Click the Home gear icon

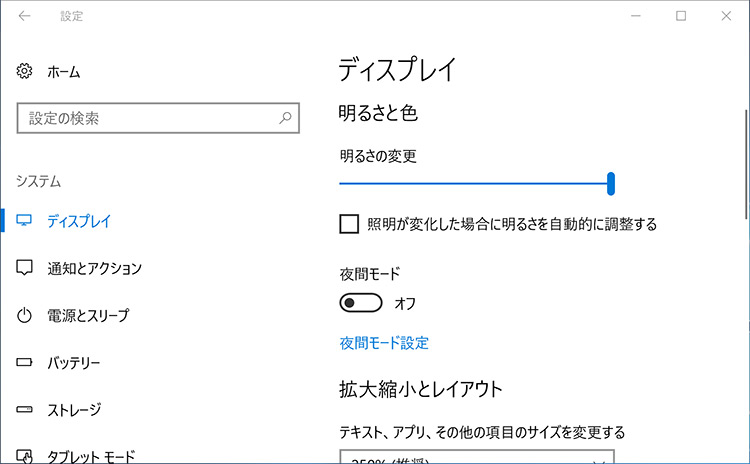(25, 72)
